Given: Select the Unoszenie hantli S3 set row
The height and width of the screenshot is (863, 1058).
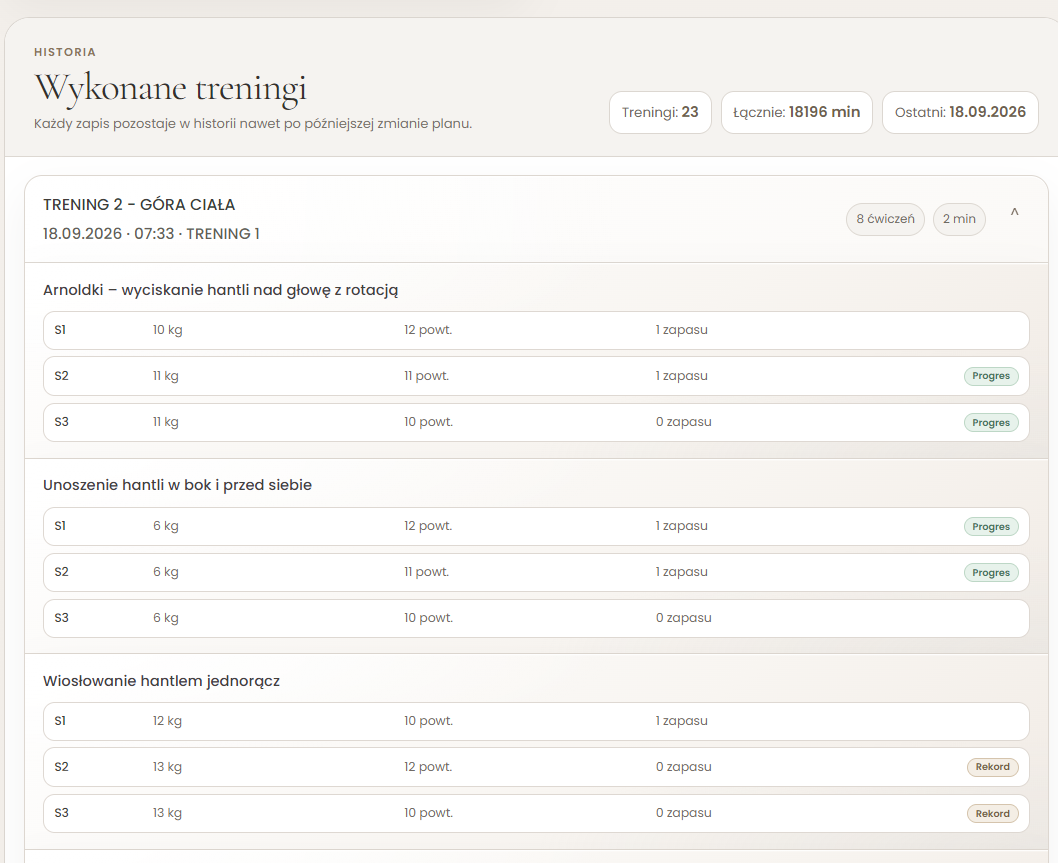Looking at the screenshot, I should click(536, 619).
